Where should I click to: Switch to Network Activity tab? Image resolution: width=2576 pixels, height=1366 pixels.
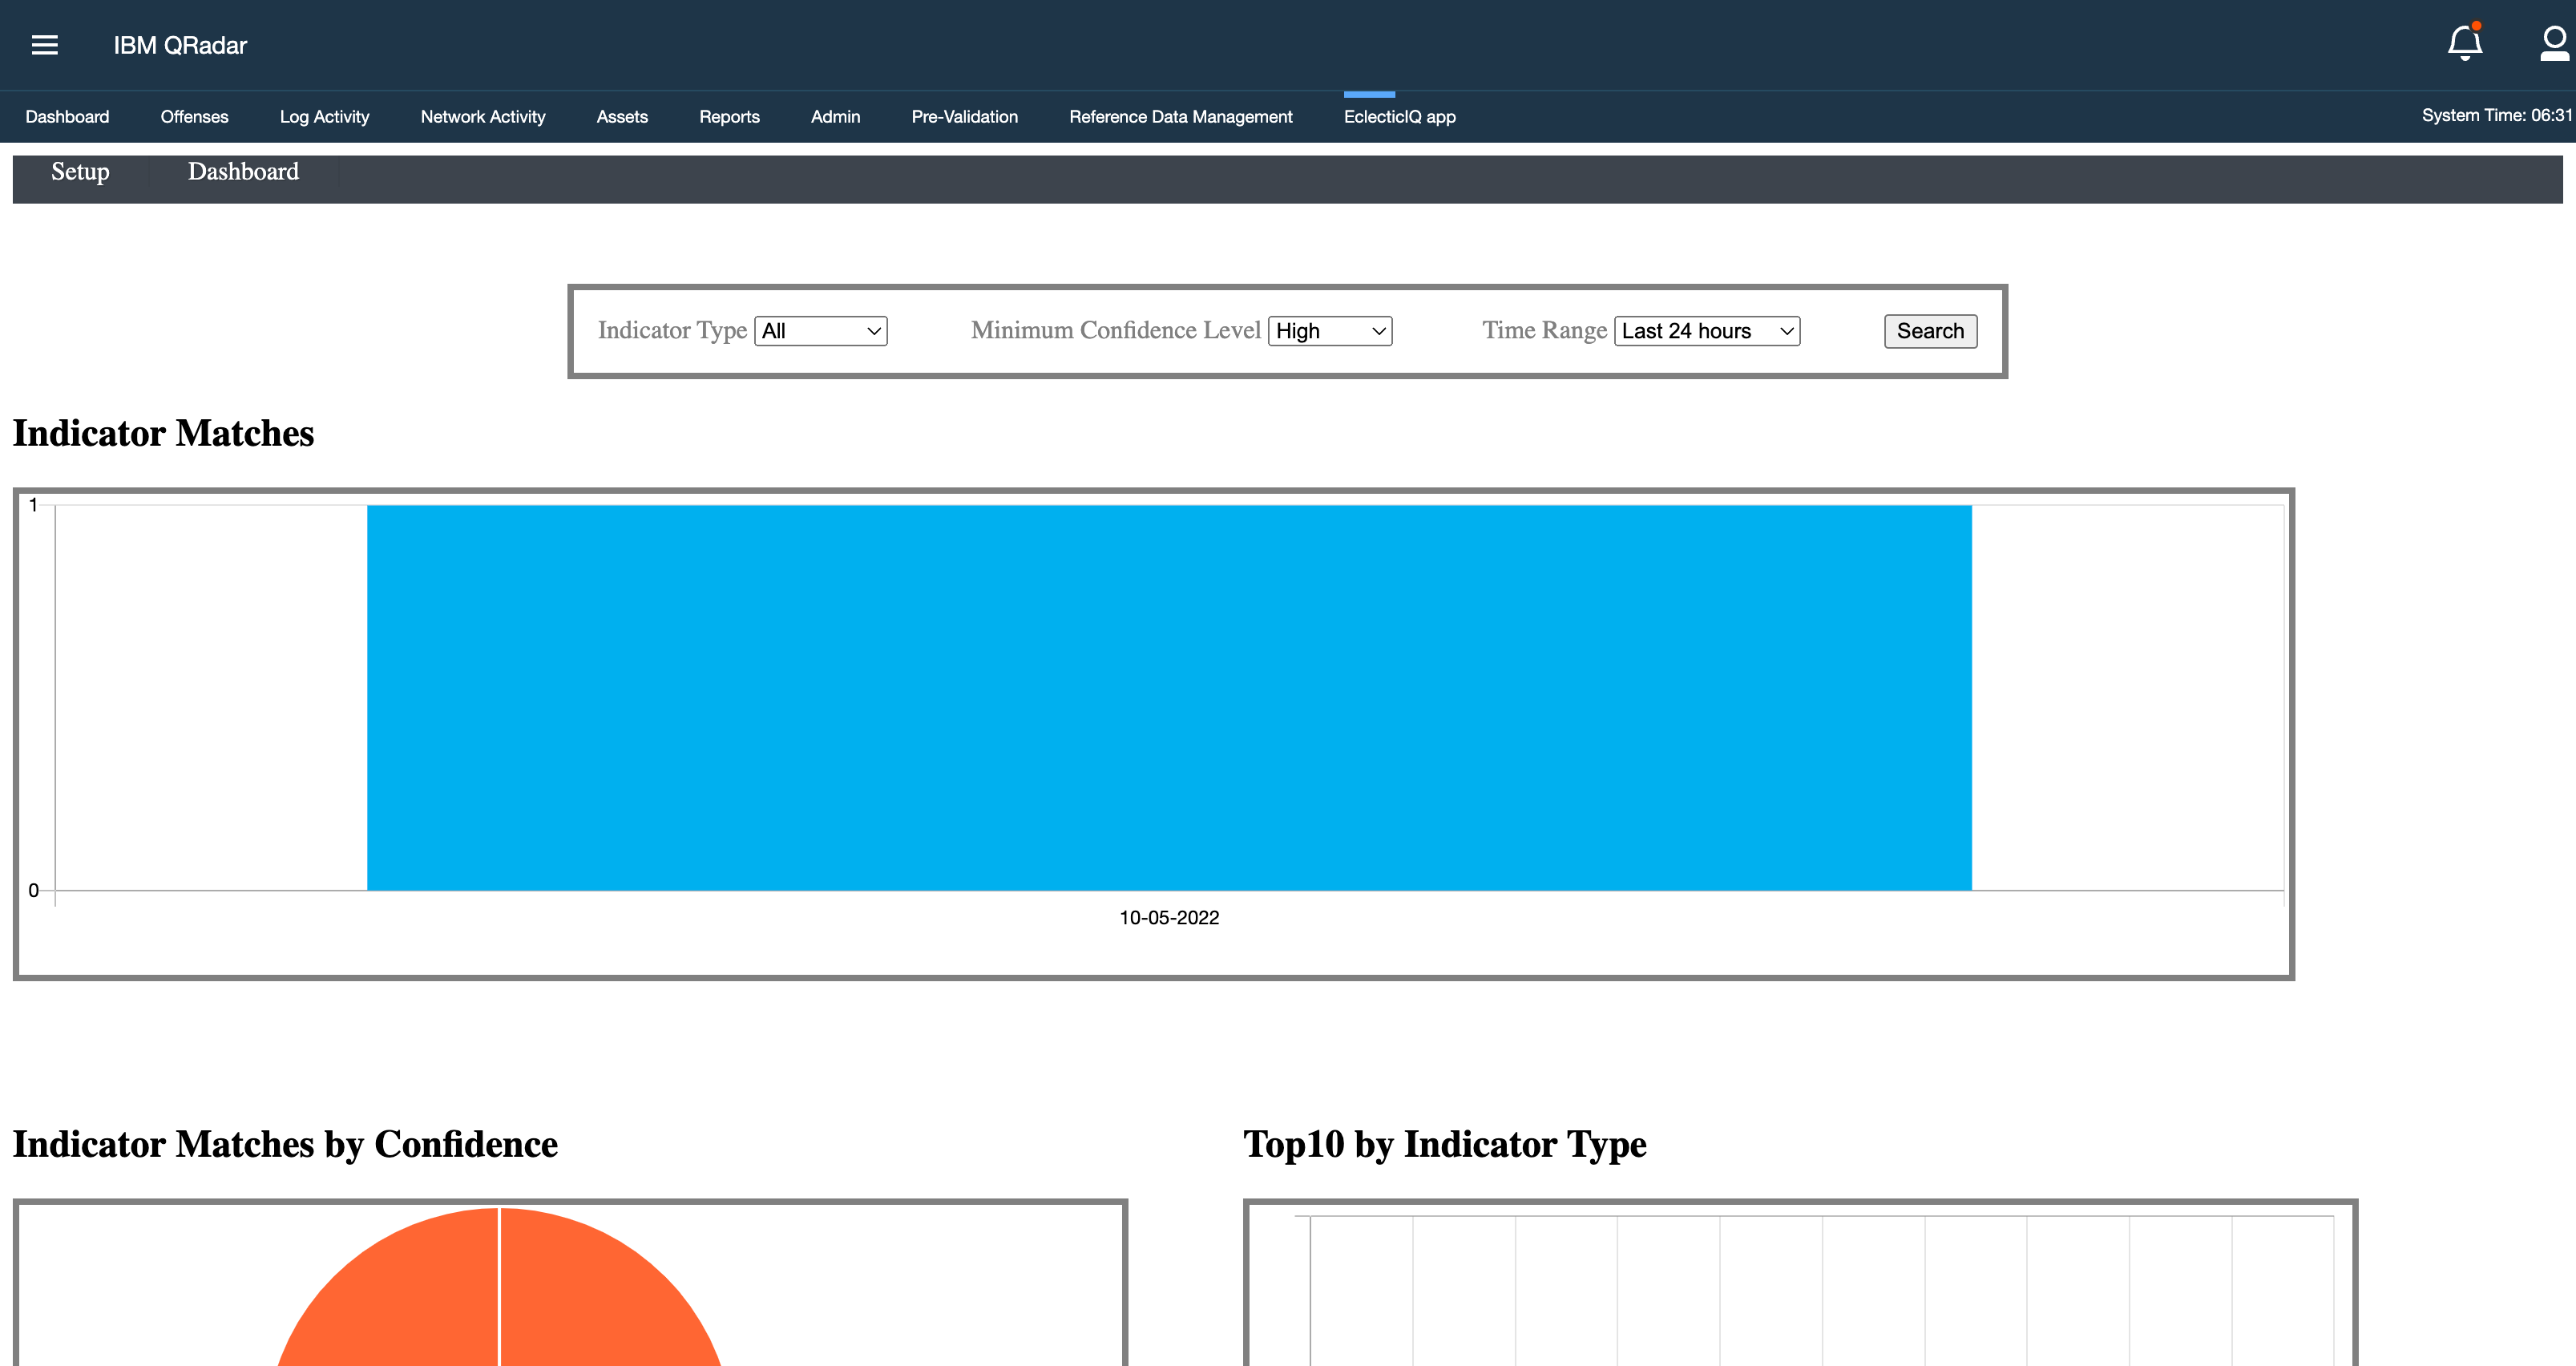[x=483, y=117]
